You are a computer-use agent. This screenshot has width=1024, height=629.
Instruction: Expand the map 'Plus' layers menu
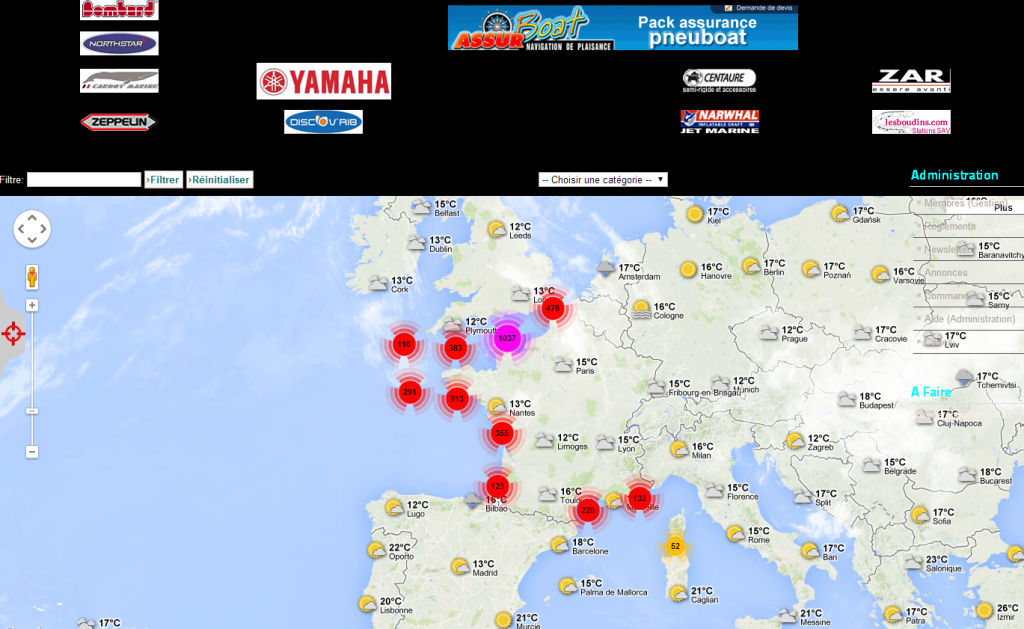[1002, 207]
